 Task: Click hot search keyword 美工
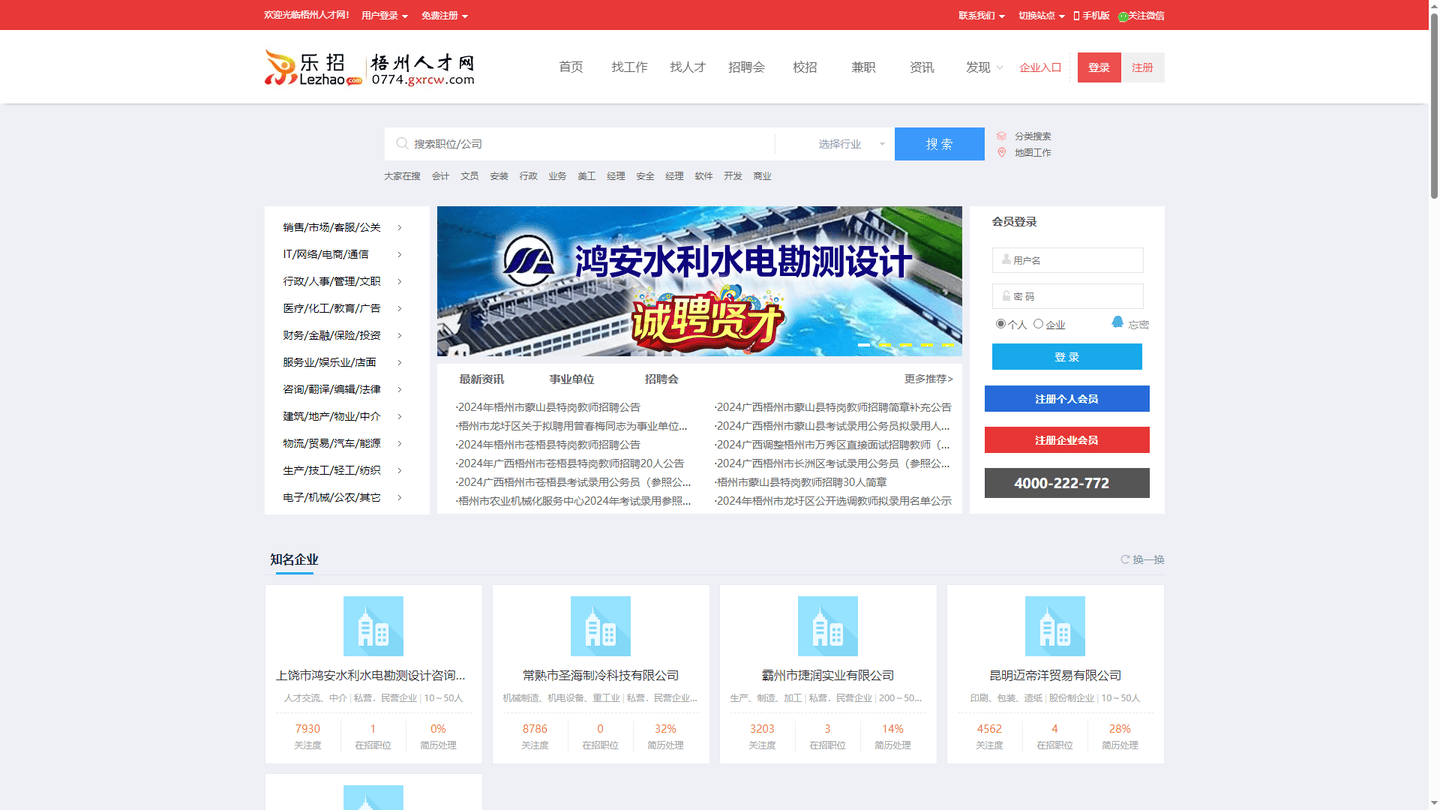[x=586, y=176]
